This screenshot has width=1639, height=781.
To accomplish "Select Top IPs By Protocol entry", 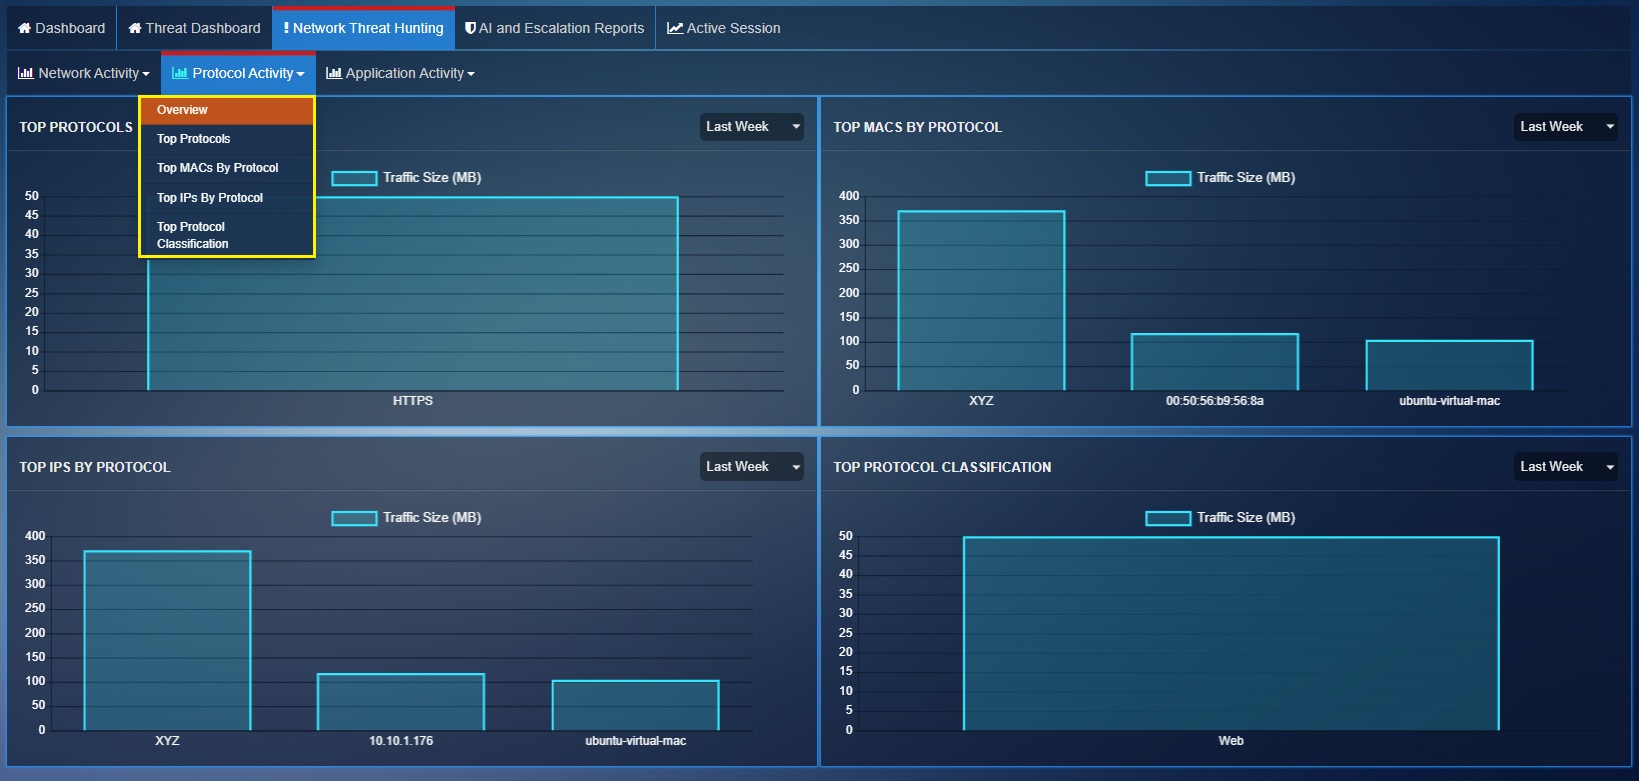I will point(227,198).
